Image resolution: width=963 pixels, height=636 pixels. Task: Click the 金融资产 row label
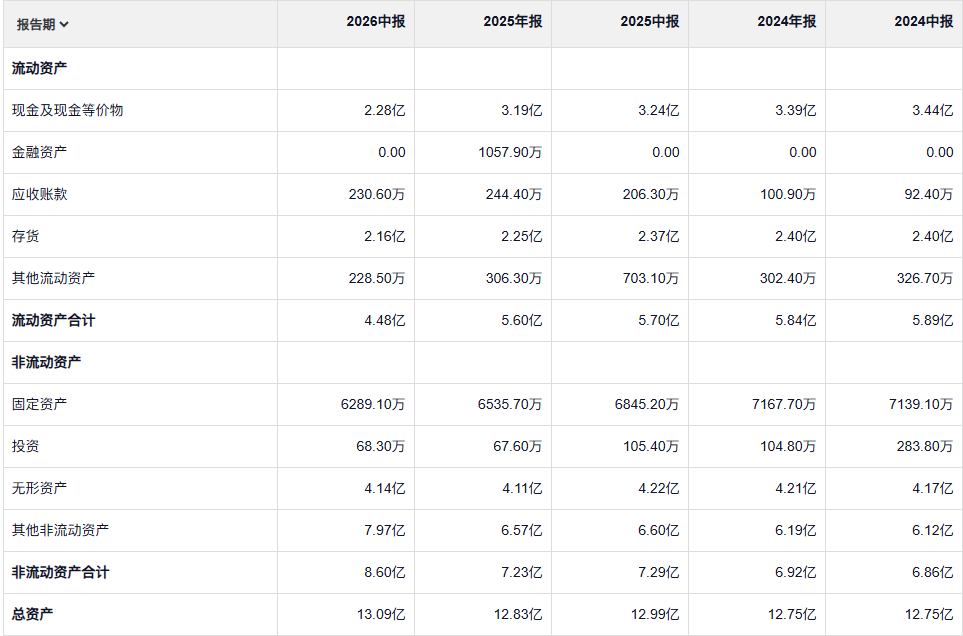pyautogui.click(x=40, y=153)
